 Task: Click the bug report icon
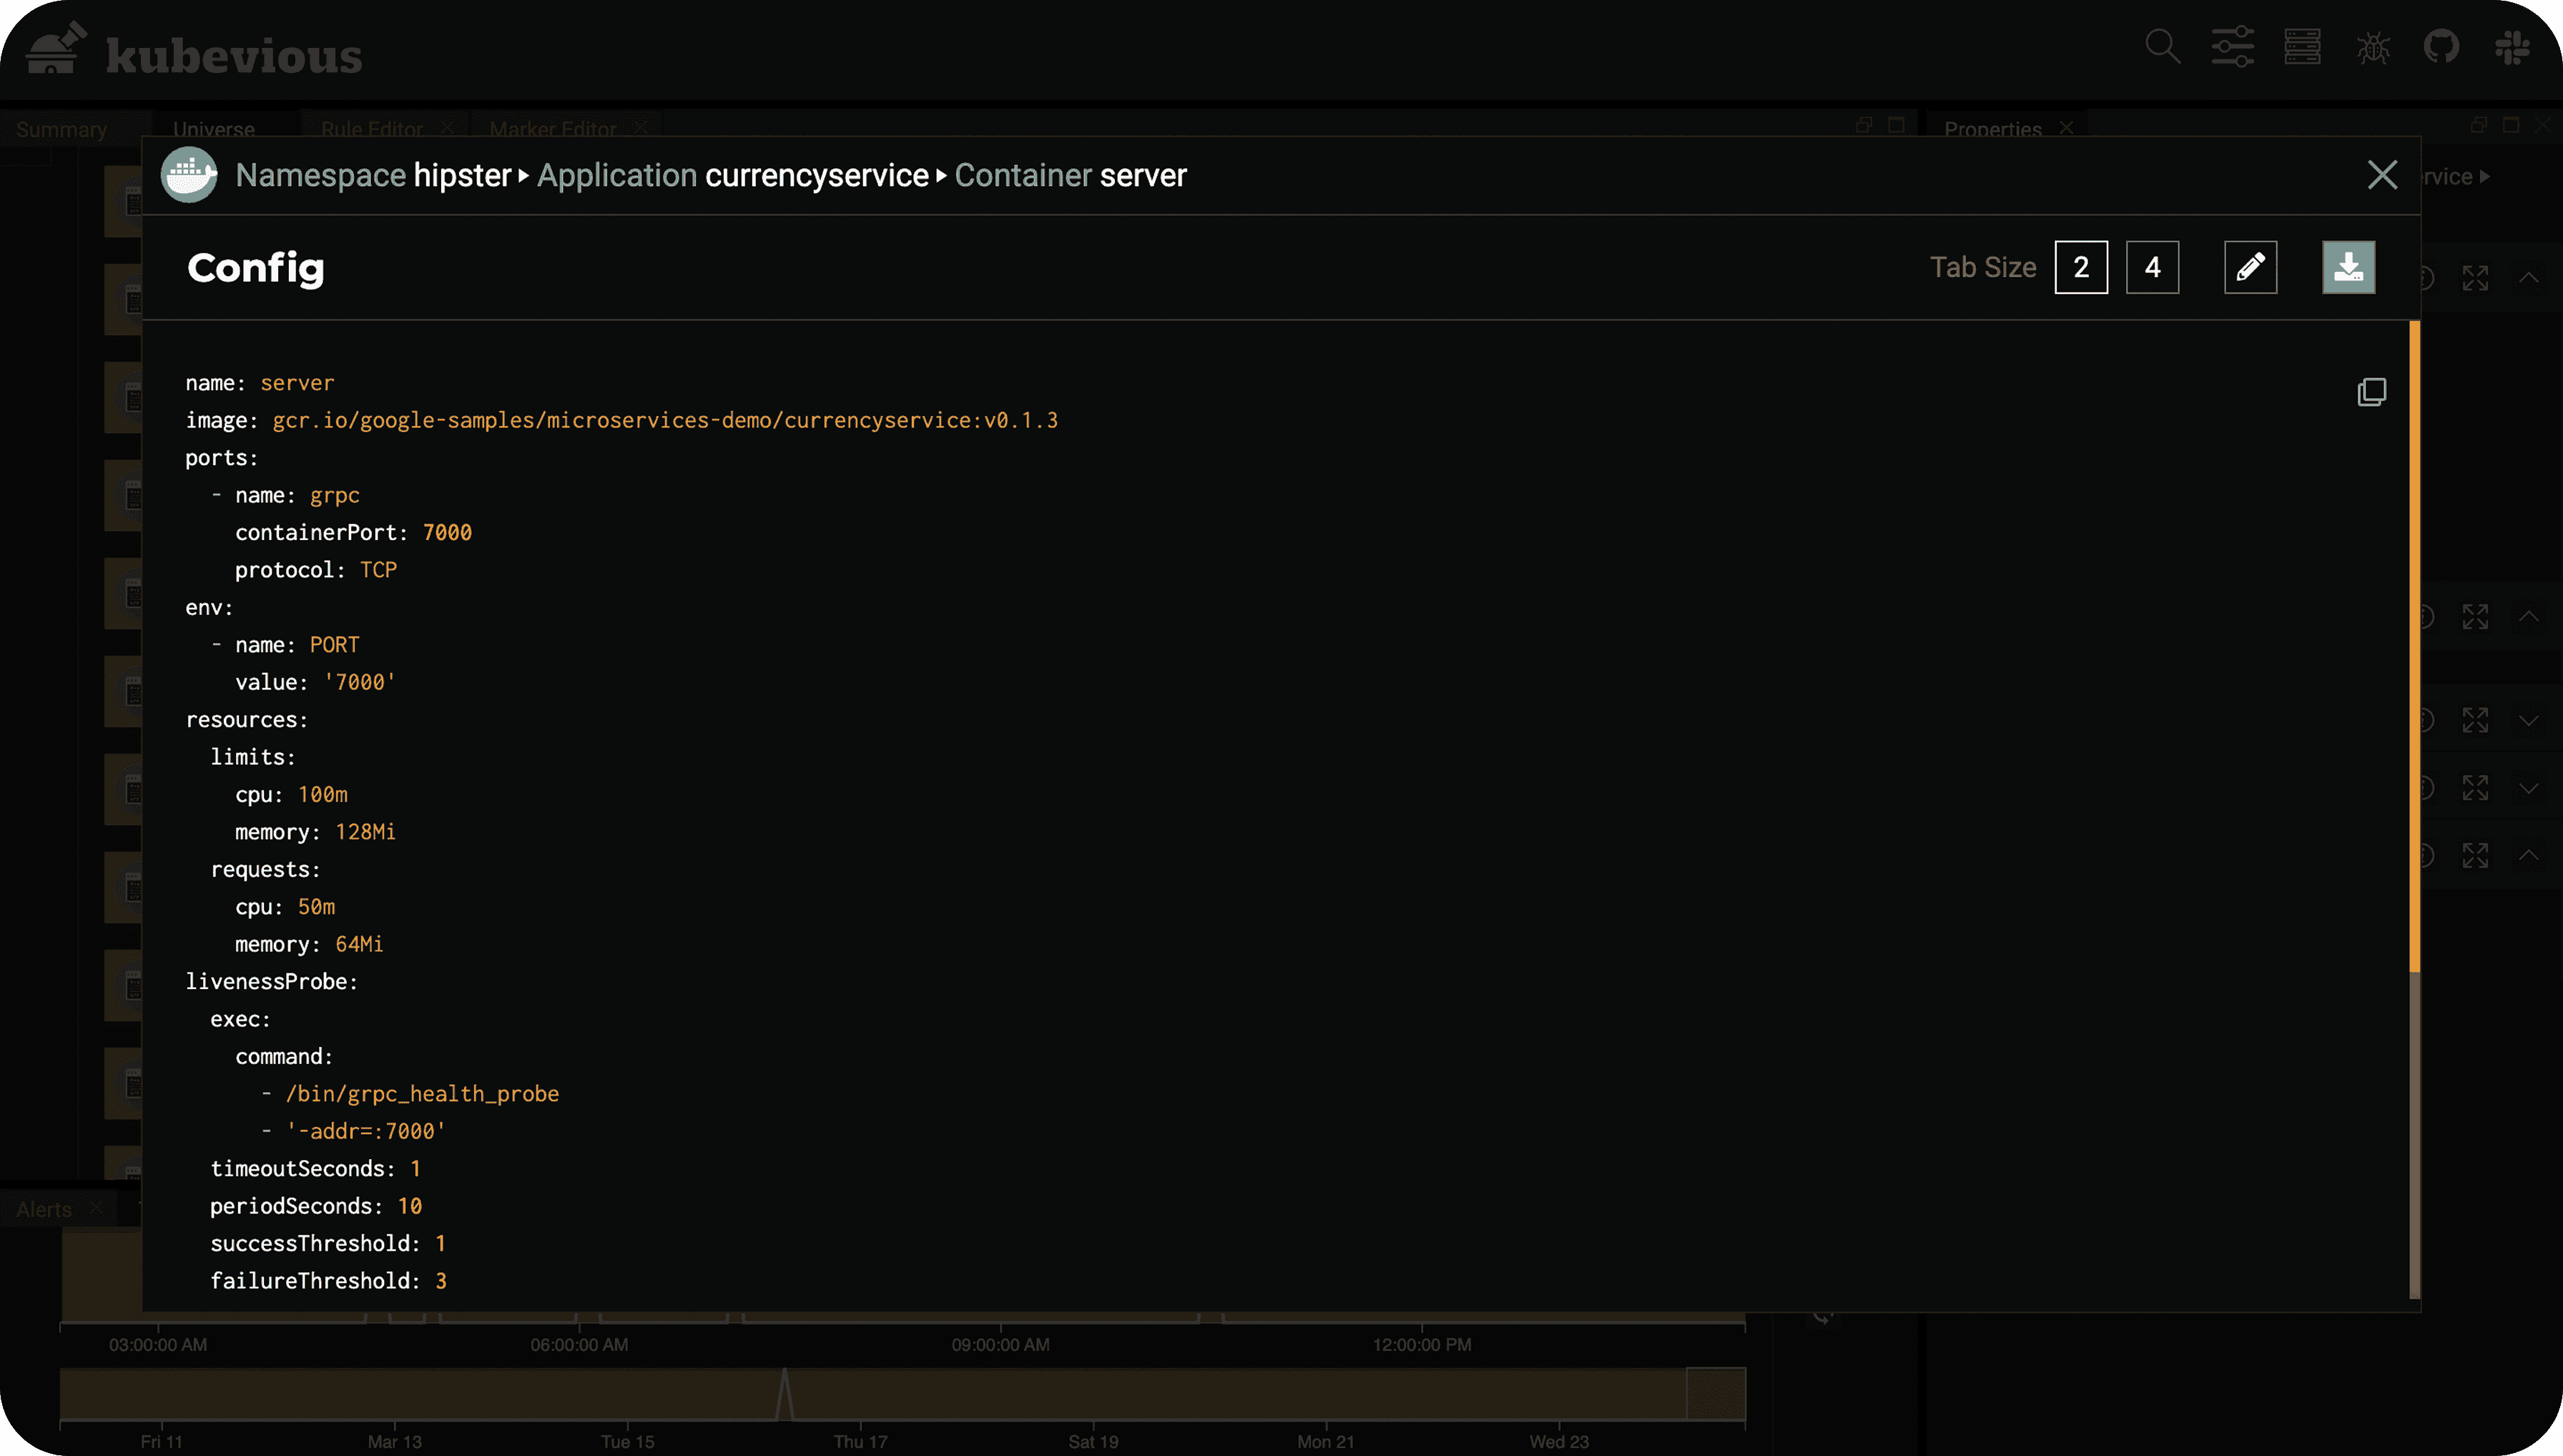pyautogui.click(x=2372, y=47)
